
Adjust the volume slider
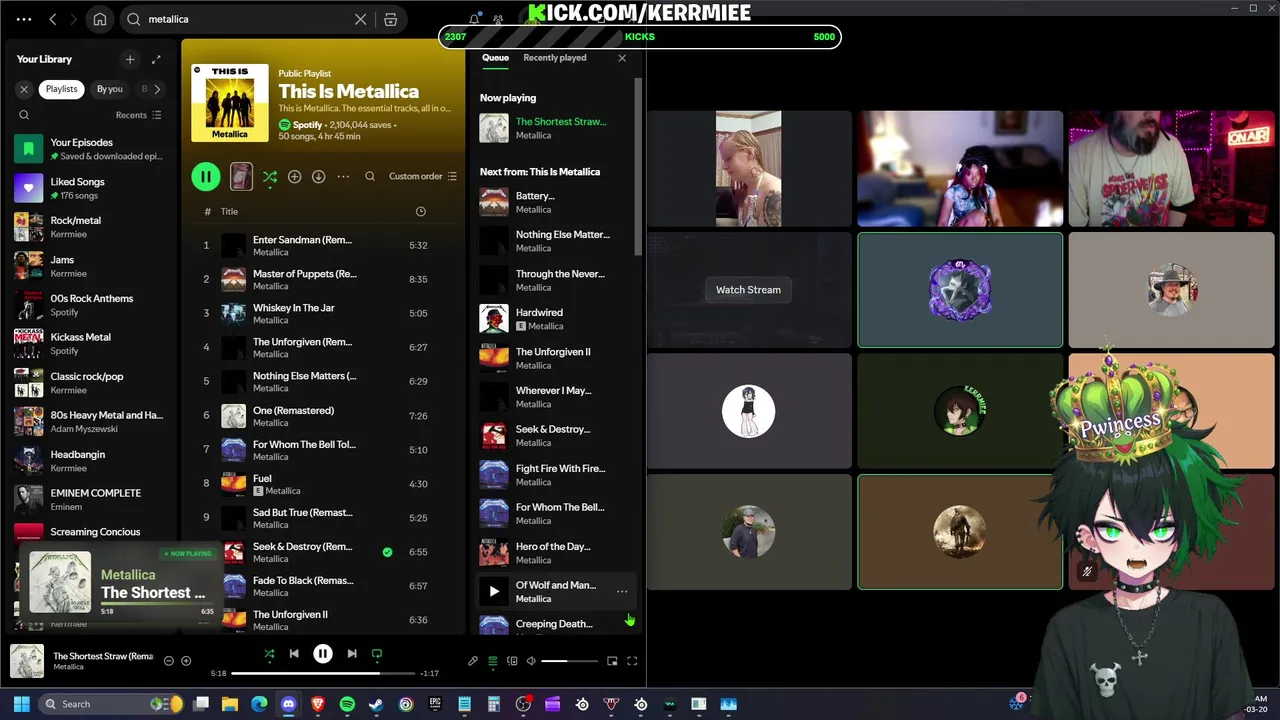(569, 661)
